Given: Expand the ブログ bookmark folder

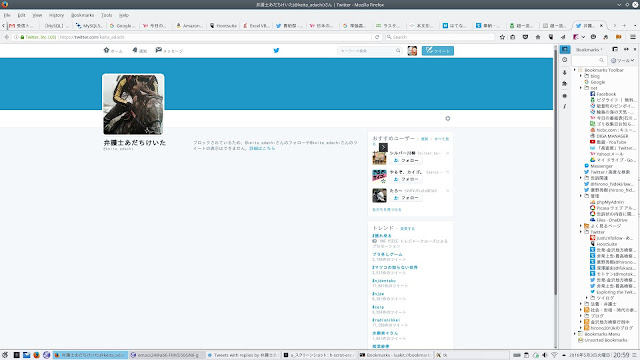Looking at the screenshot, I should click(x=581, y=316).
